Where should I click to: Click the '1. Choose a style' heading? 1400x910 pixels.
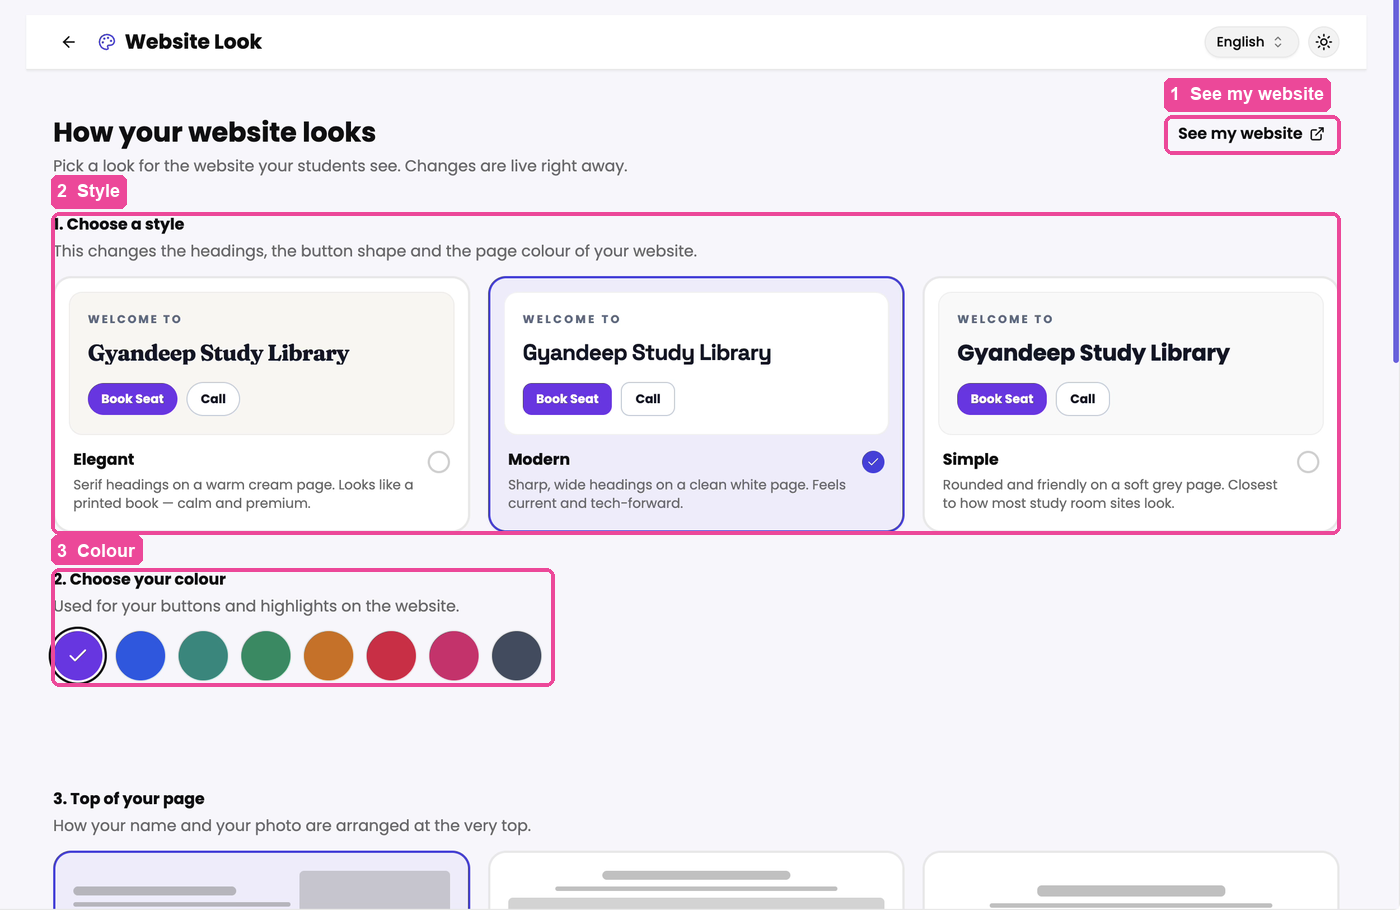coord(119,224)
